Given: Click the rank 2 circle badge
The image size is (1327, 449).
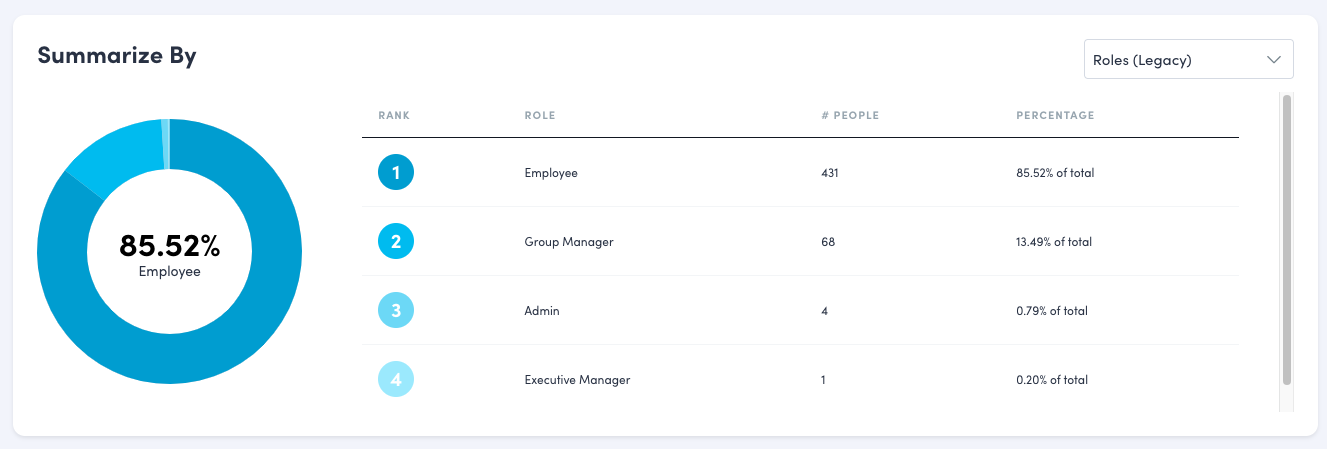Looking at the screenshot, I should click(x=396, y=242).
